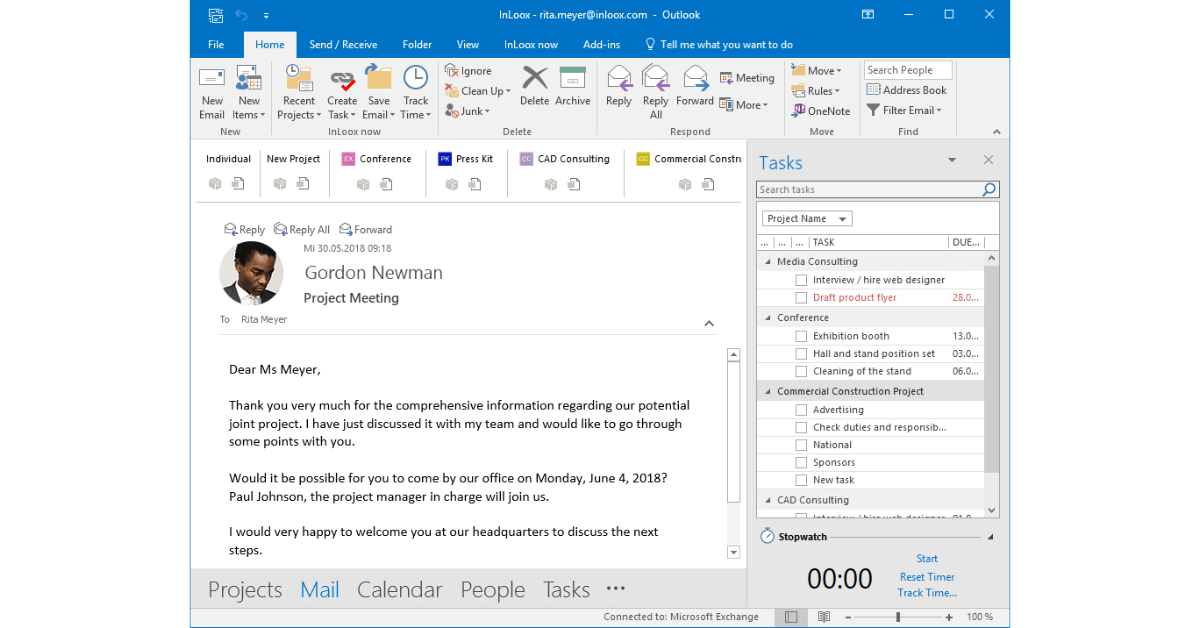Check the 'Check duties and responsib...' task
This screenshot has width=1200, height=628.
(801, 428)
